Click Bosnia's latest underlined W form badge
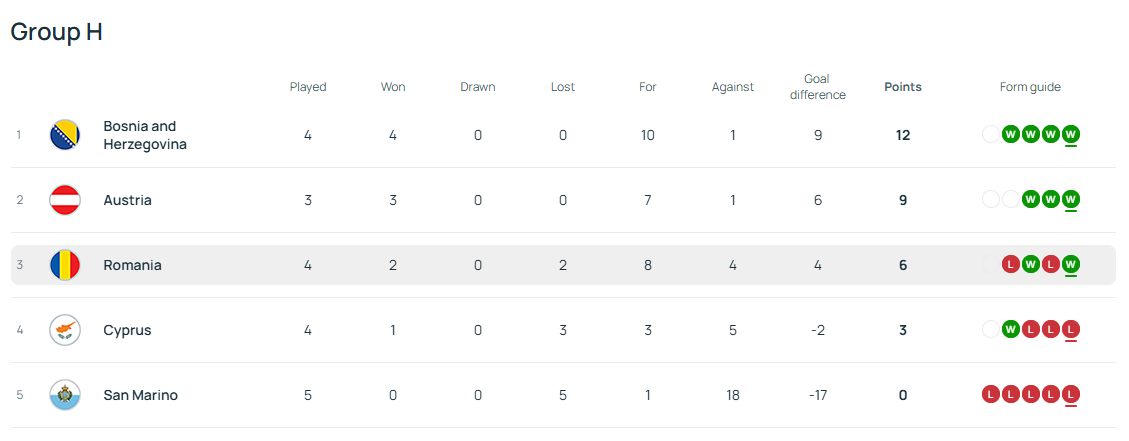Screen dimensions: 1129x441 click(x=1070, y=135)
